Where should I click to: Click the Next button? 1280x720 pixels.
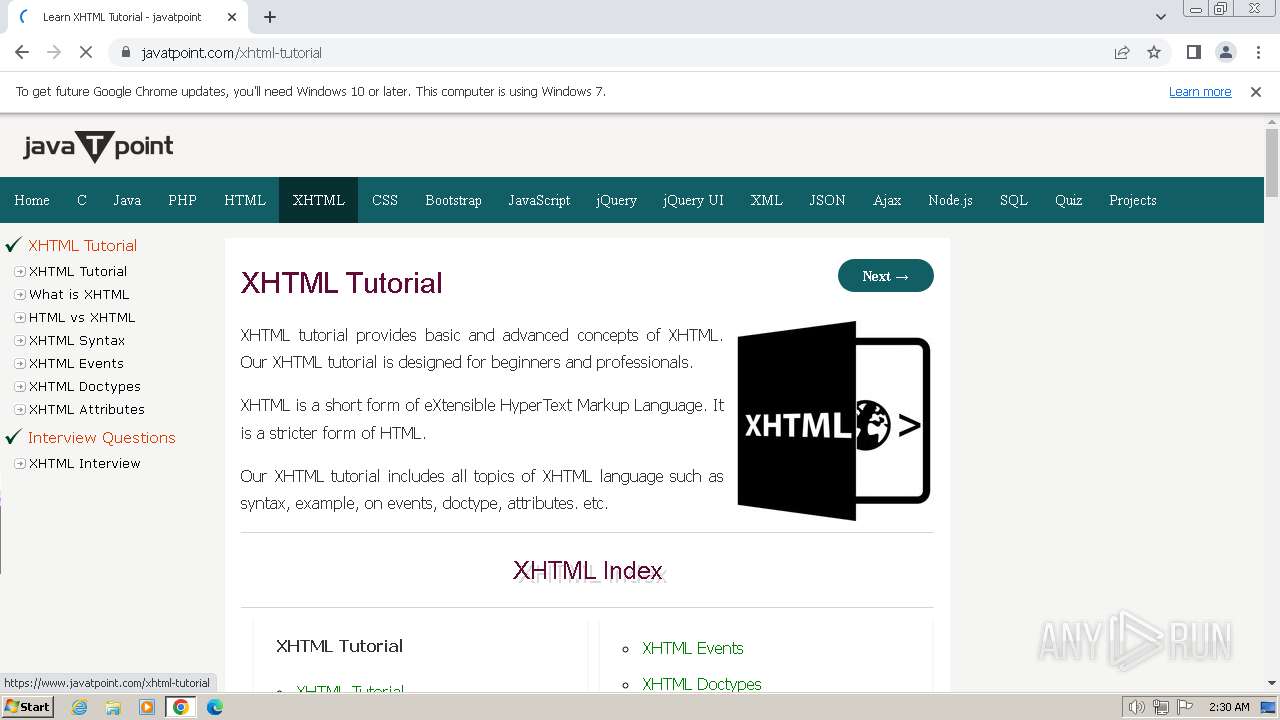coord(886,276)
